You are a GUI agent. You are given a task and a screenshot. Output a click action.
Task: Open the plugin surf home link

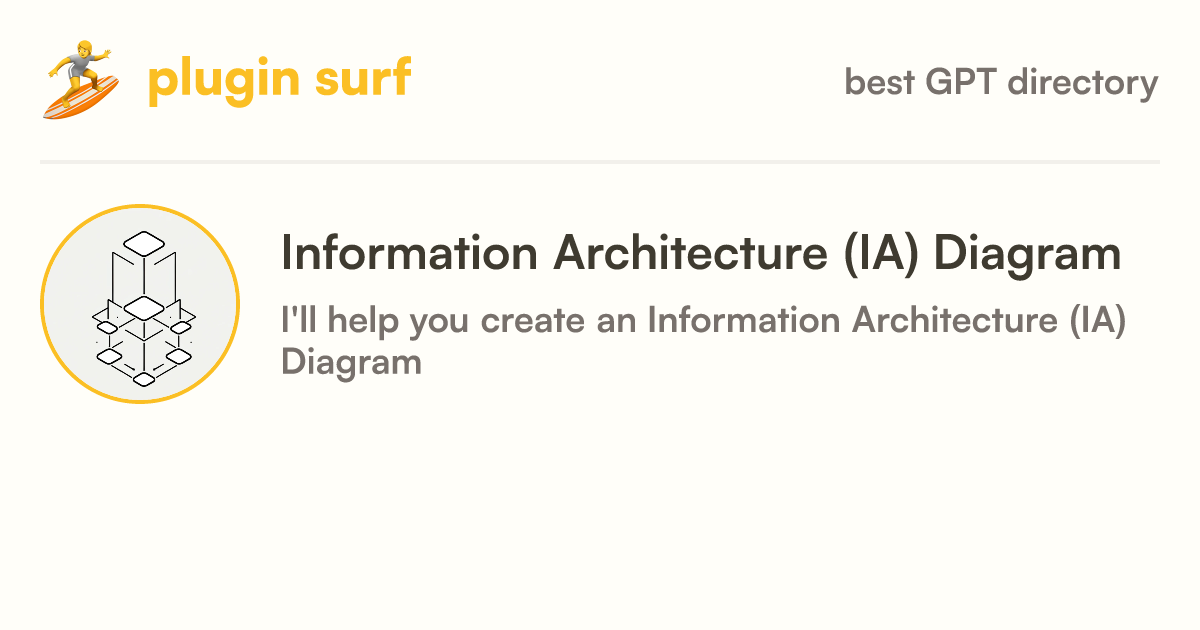click(279, 80)
